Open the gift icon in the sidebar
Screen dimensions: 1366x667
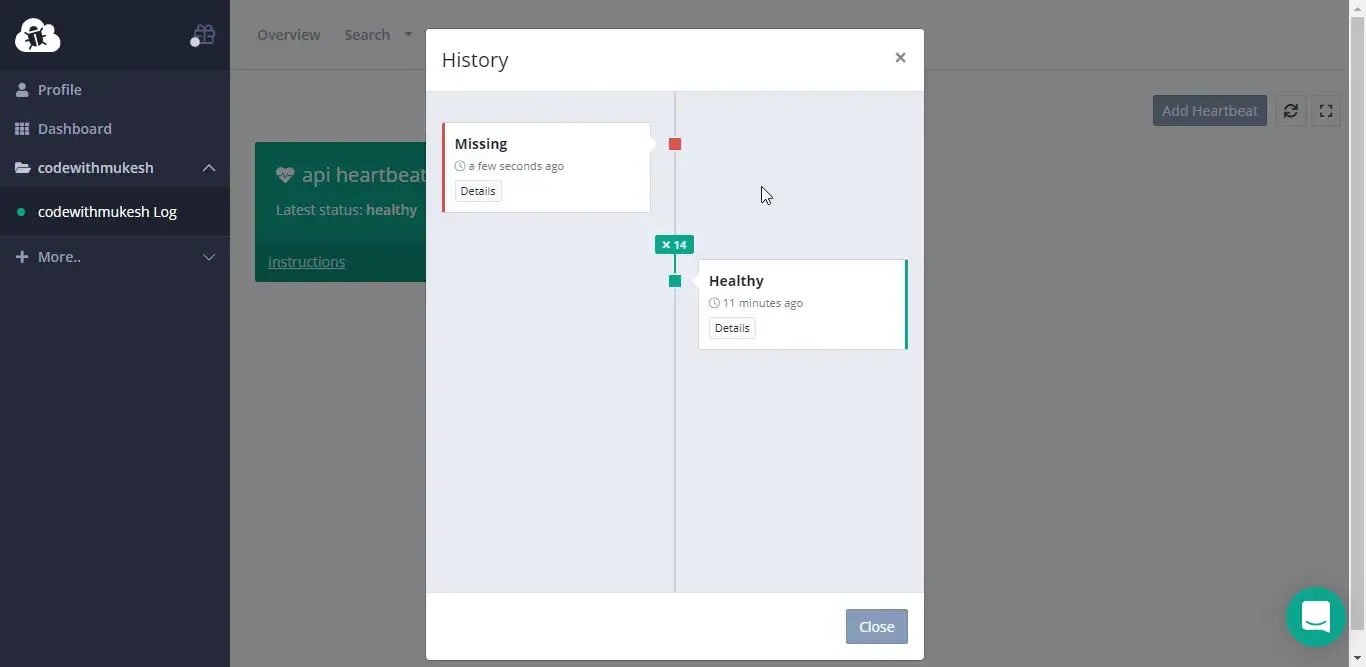(x=203, y=34)
